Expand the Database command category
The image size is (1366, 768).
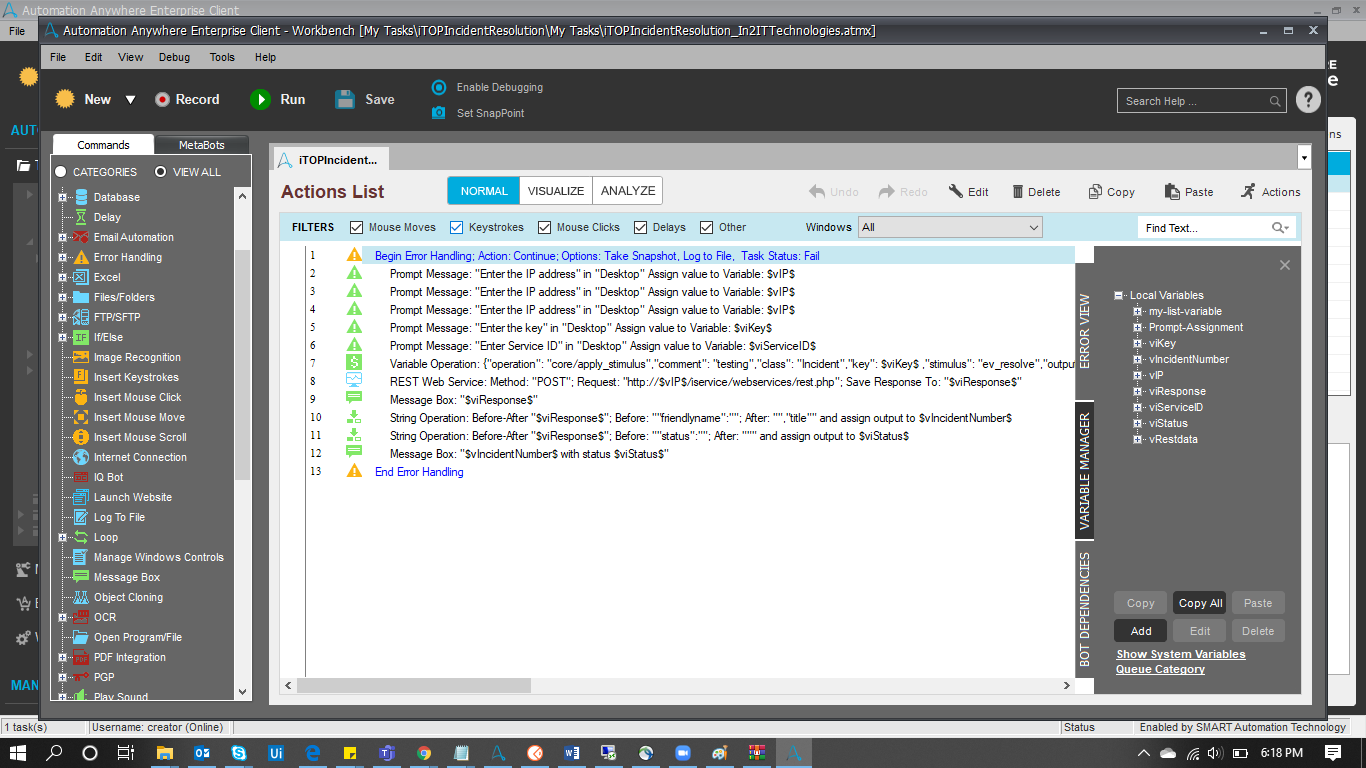coord(62,197)
